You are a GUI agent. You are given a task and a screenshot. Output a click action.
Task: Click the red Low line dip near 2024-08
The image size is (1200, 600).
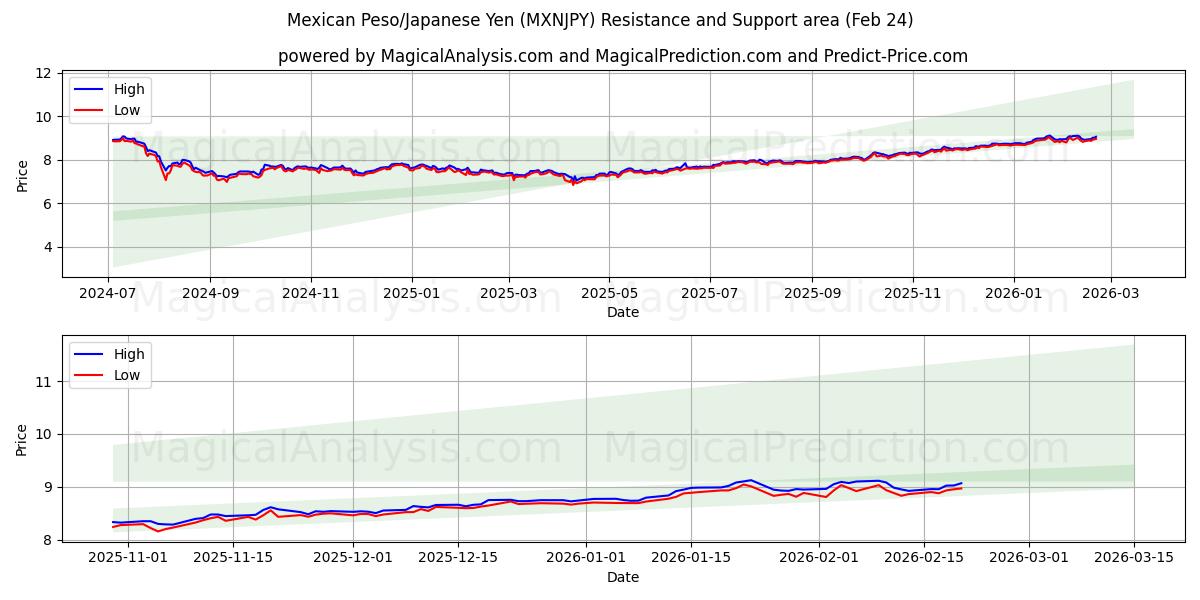coord(165,181)
